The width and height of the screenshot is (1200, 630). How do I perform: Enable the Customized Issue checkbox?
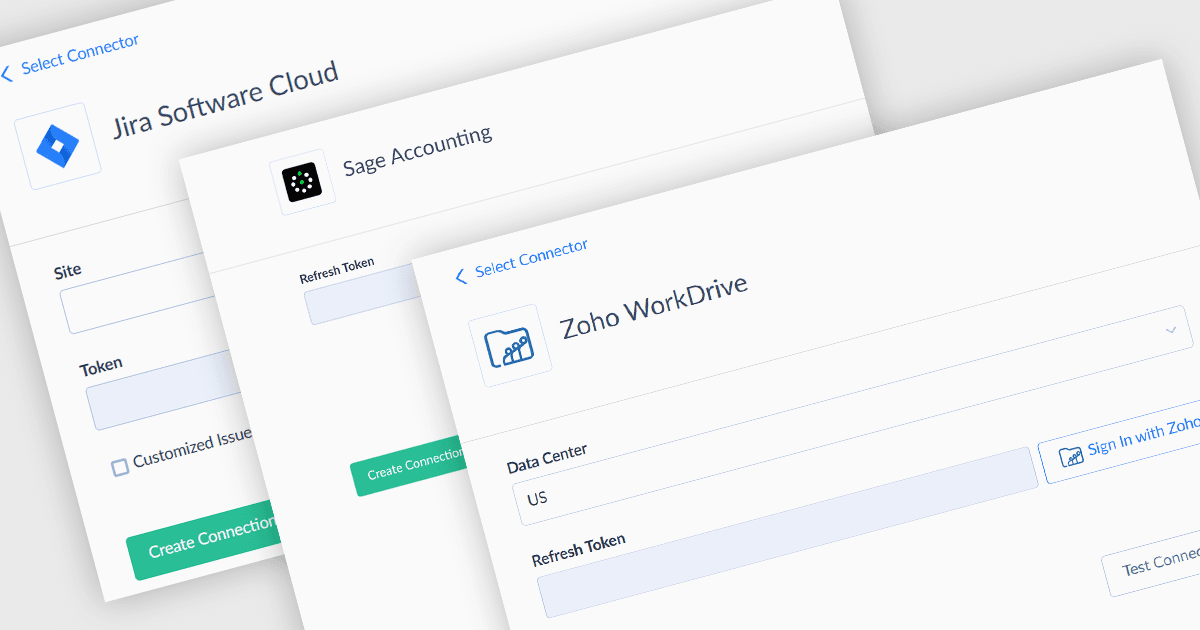point(120,466)
